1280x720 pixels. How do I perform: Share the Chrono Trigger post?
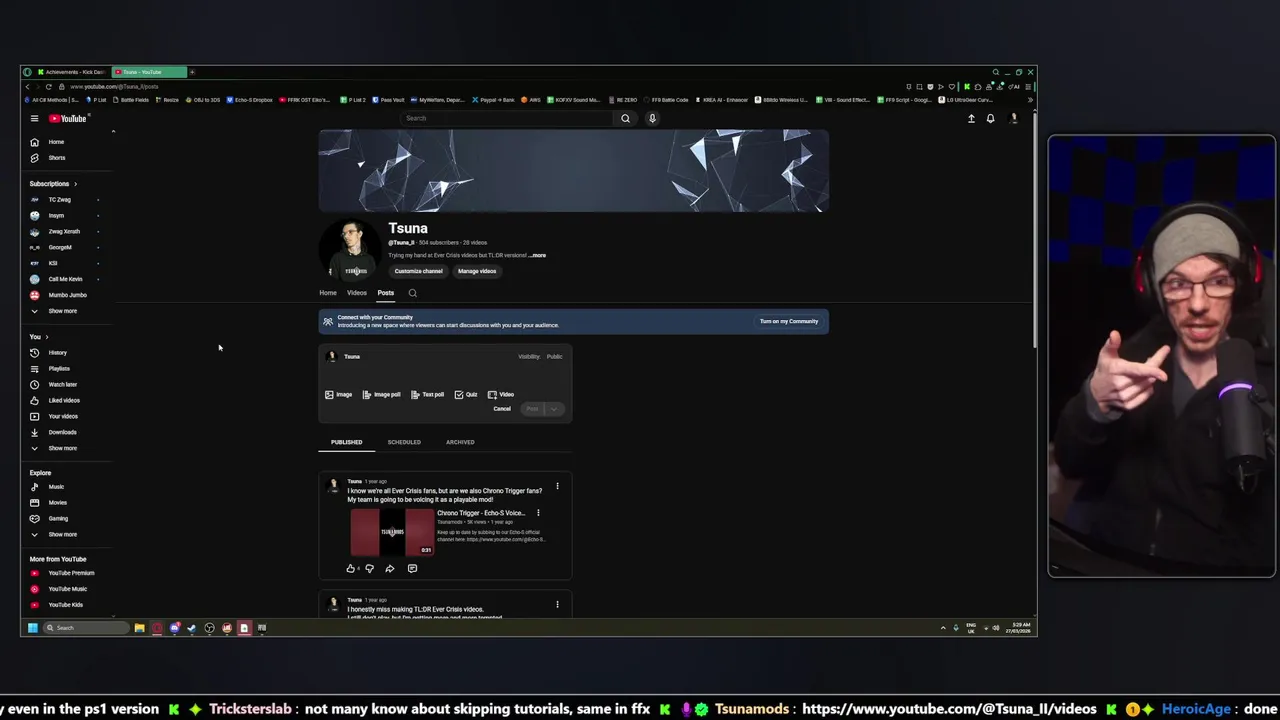click(390, 569)
